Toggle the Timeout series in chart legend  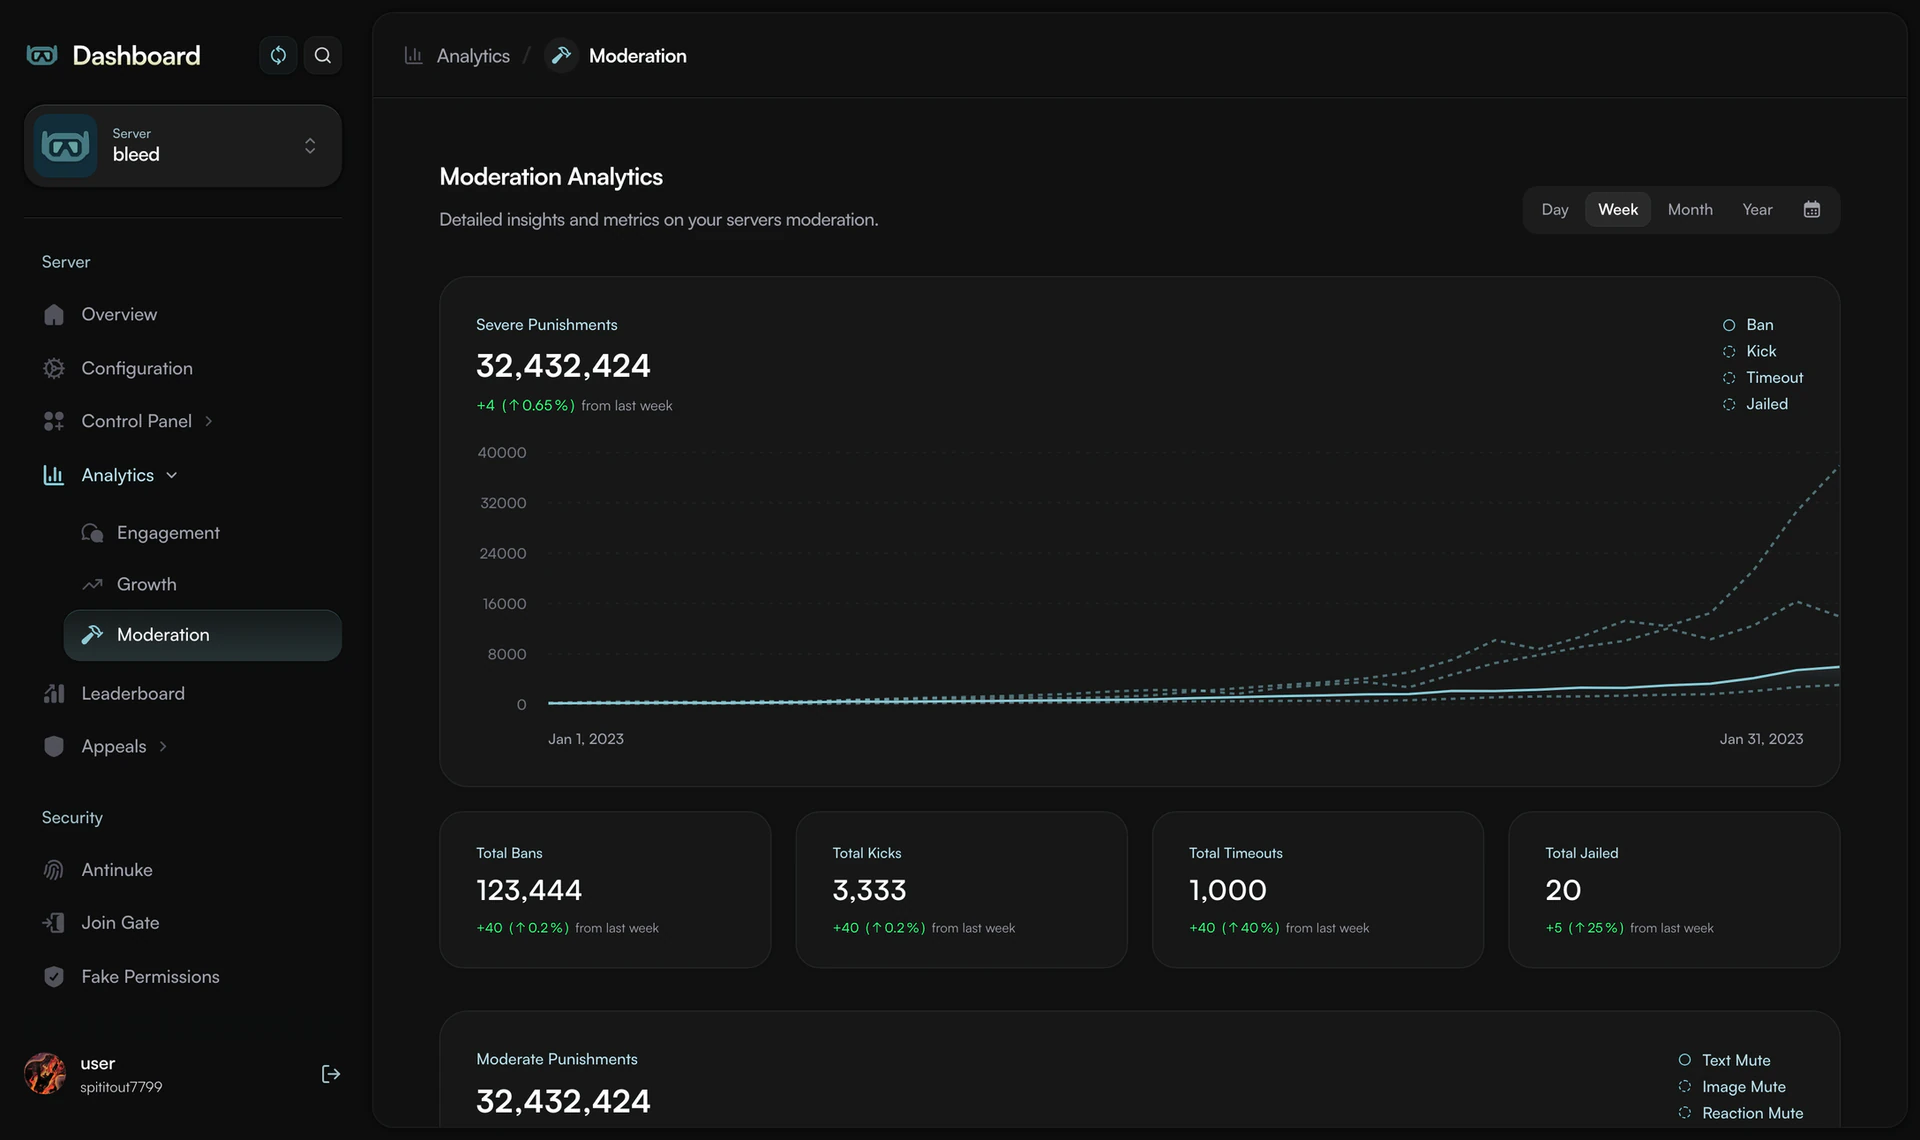click(1762, 378)
